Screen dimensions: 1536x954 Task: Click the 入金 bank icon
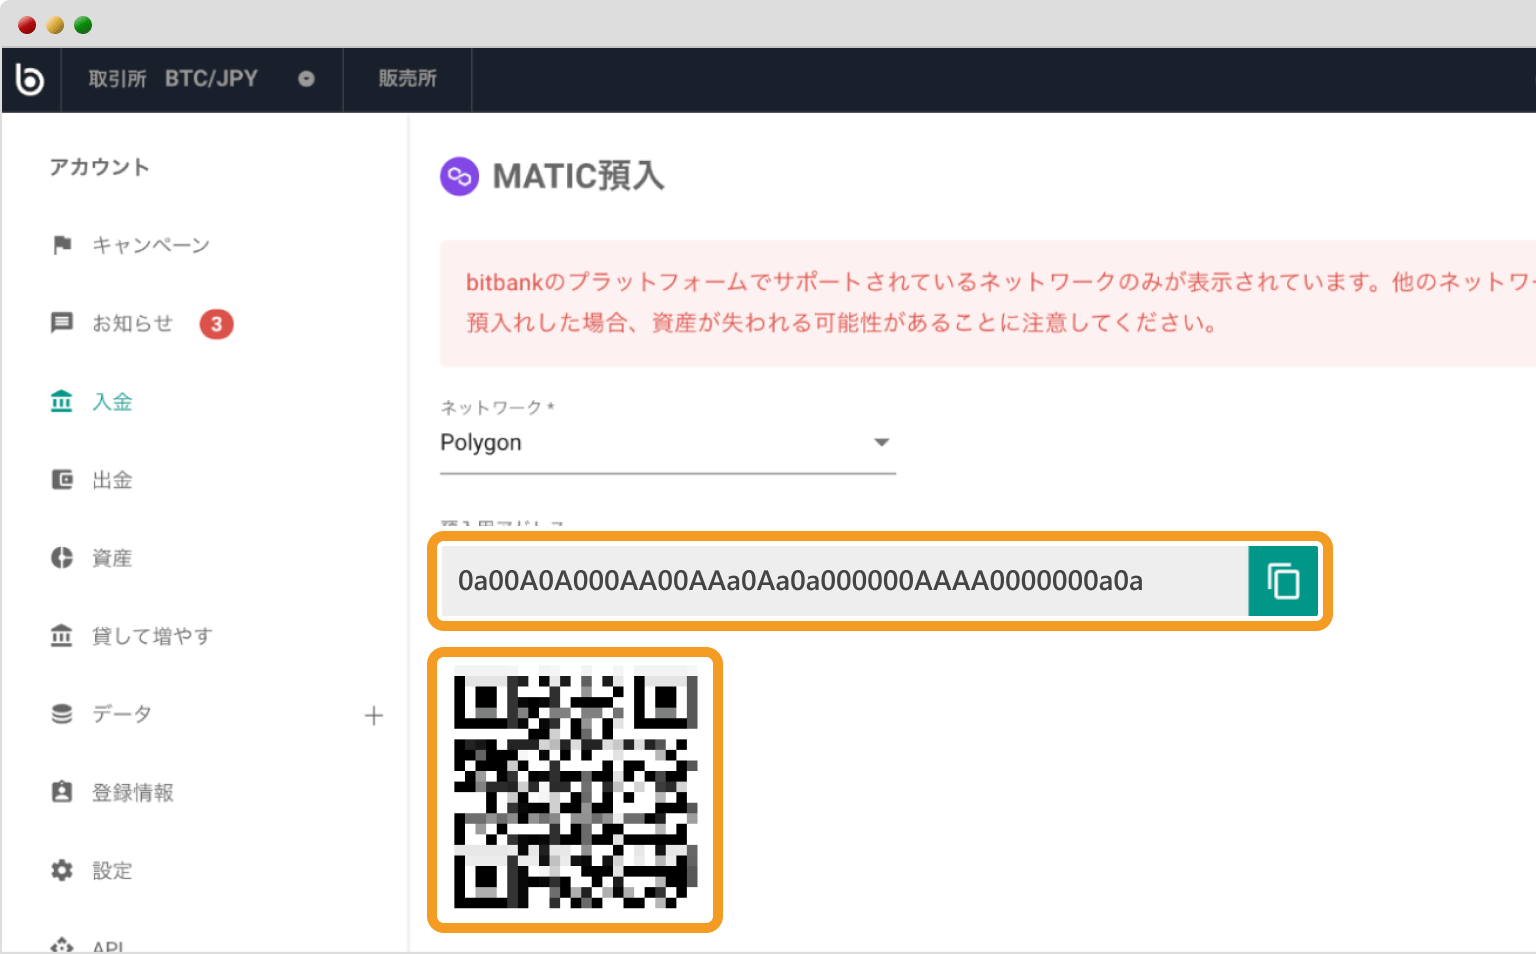[62, 401]
